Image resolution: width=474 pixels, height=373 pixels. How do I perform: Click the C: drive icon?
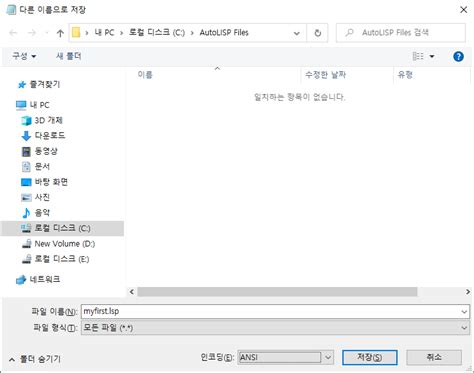[26, 228]
